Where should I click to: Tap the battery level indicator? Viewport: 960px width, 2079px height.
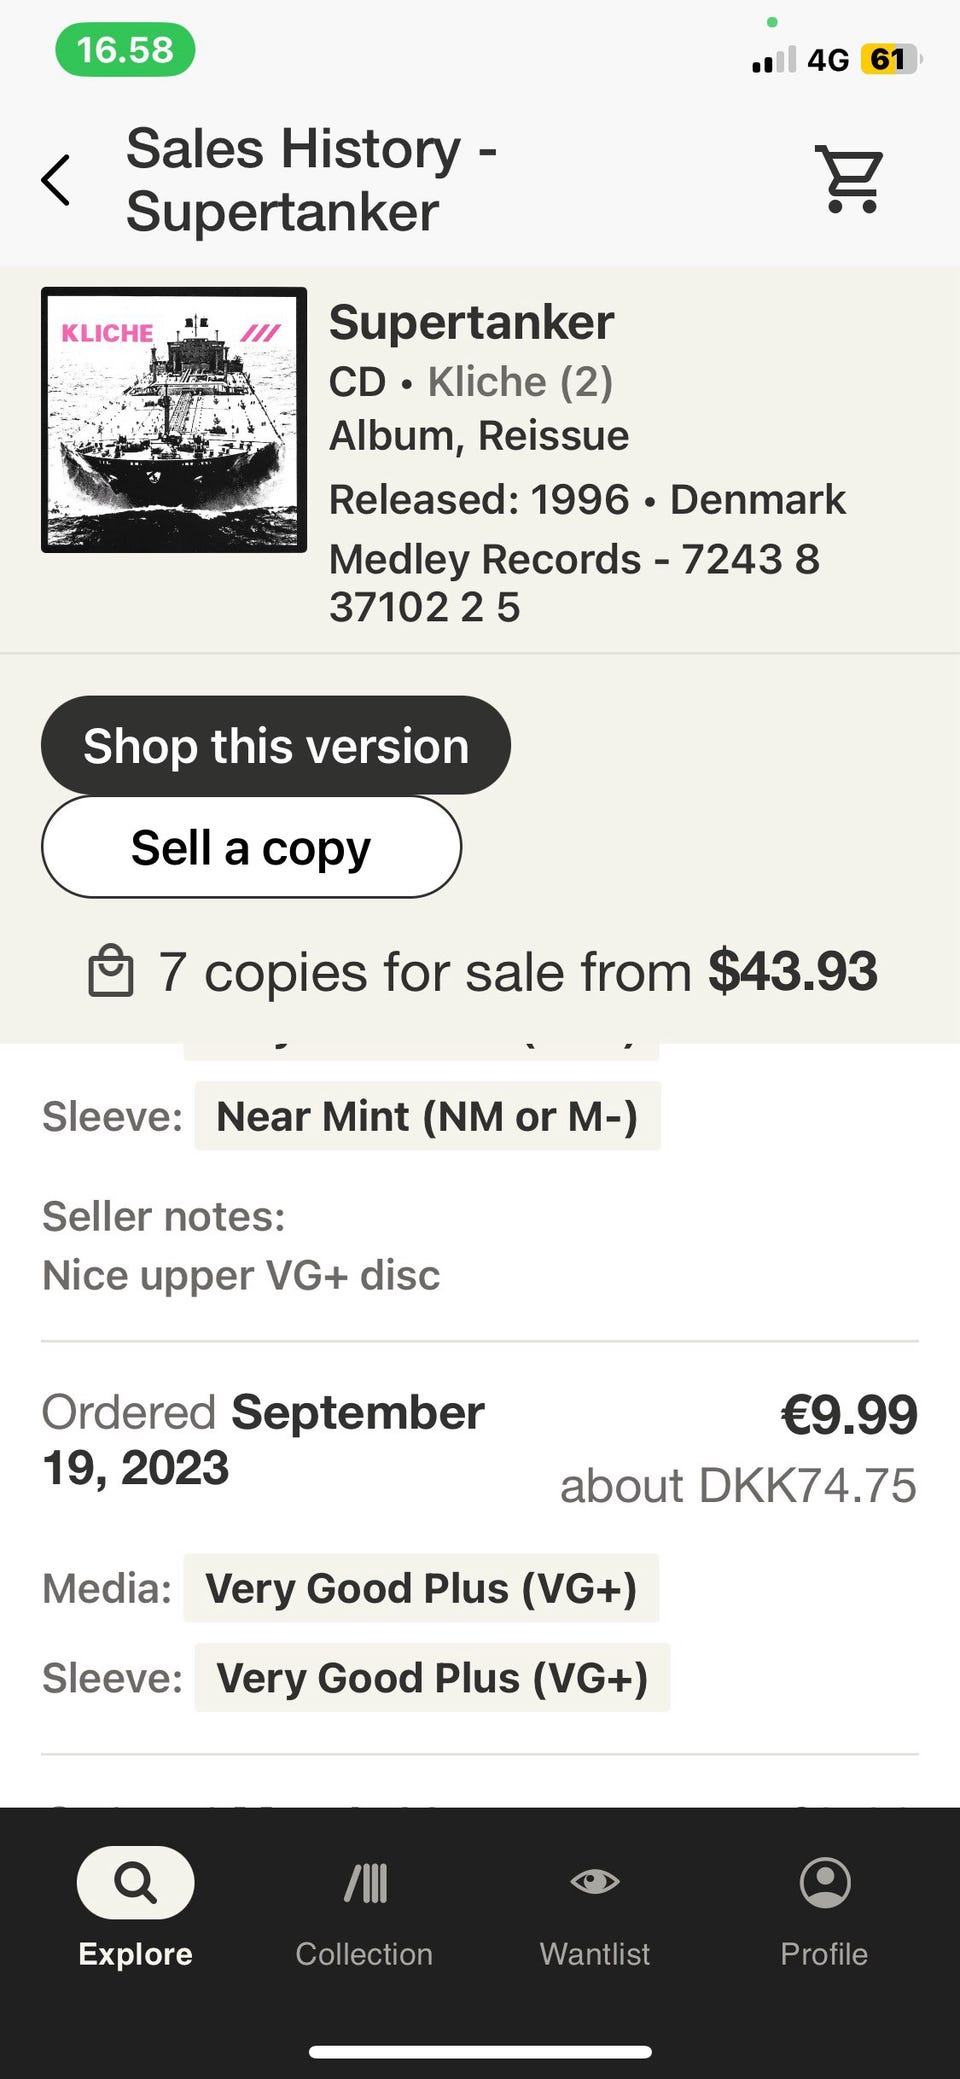coord(890,60)
